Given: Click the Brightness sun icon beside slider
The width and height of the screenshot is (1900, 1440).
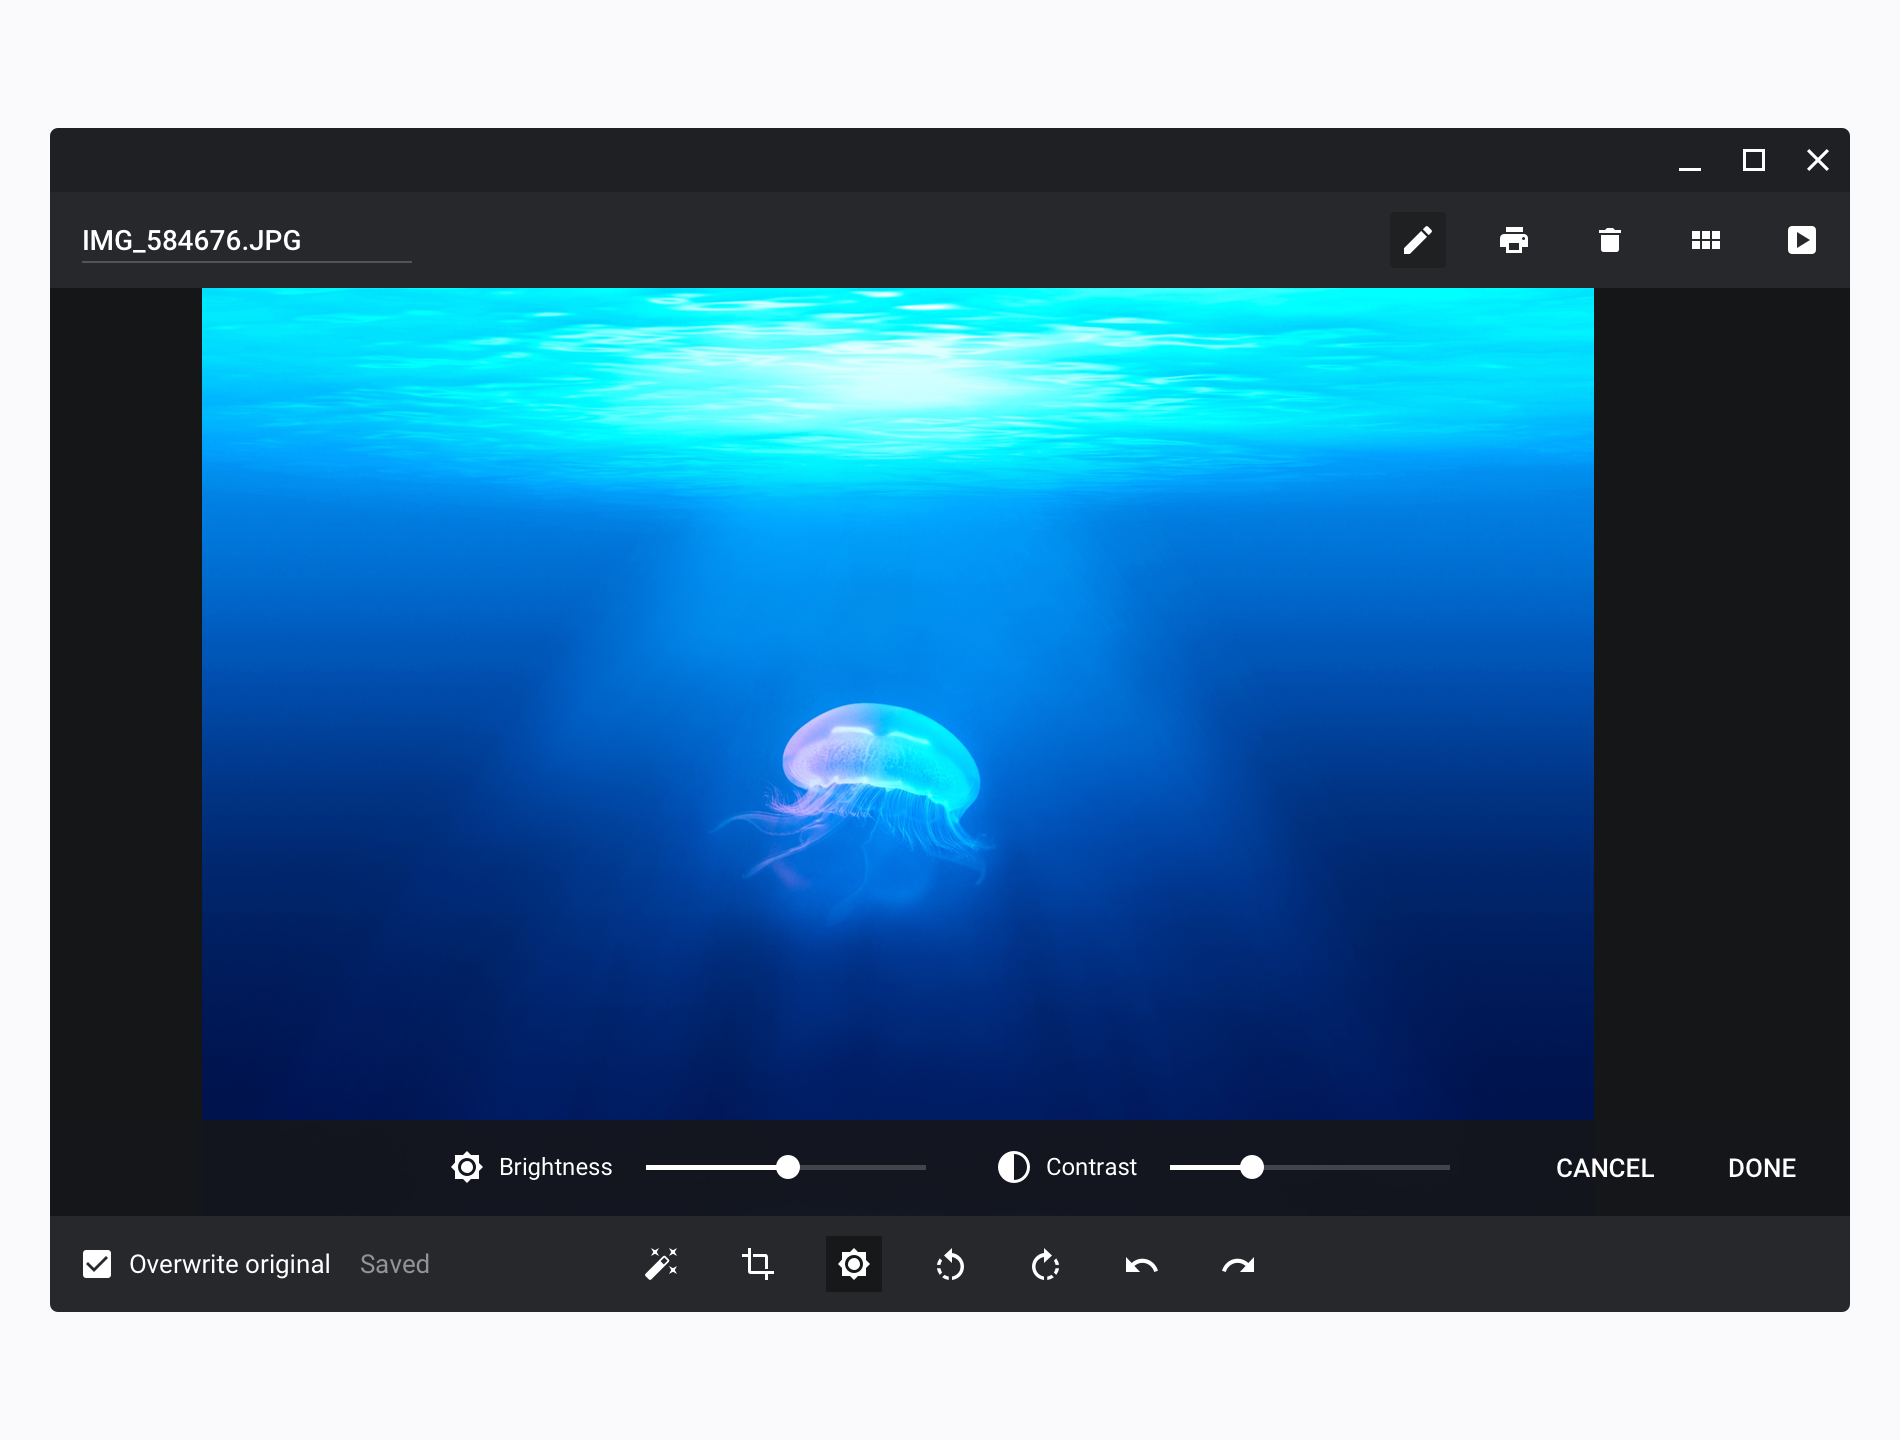Looking at the screenshot, I should tap(467, 1167).
